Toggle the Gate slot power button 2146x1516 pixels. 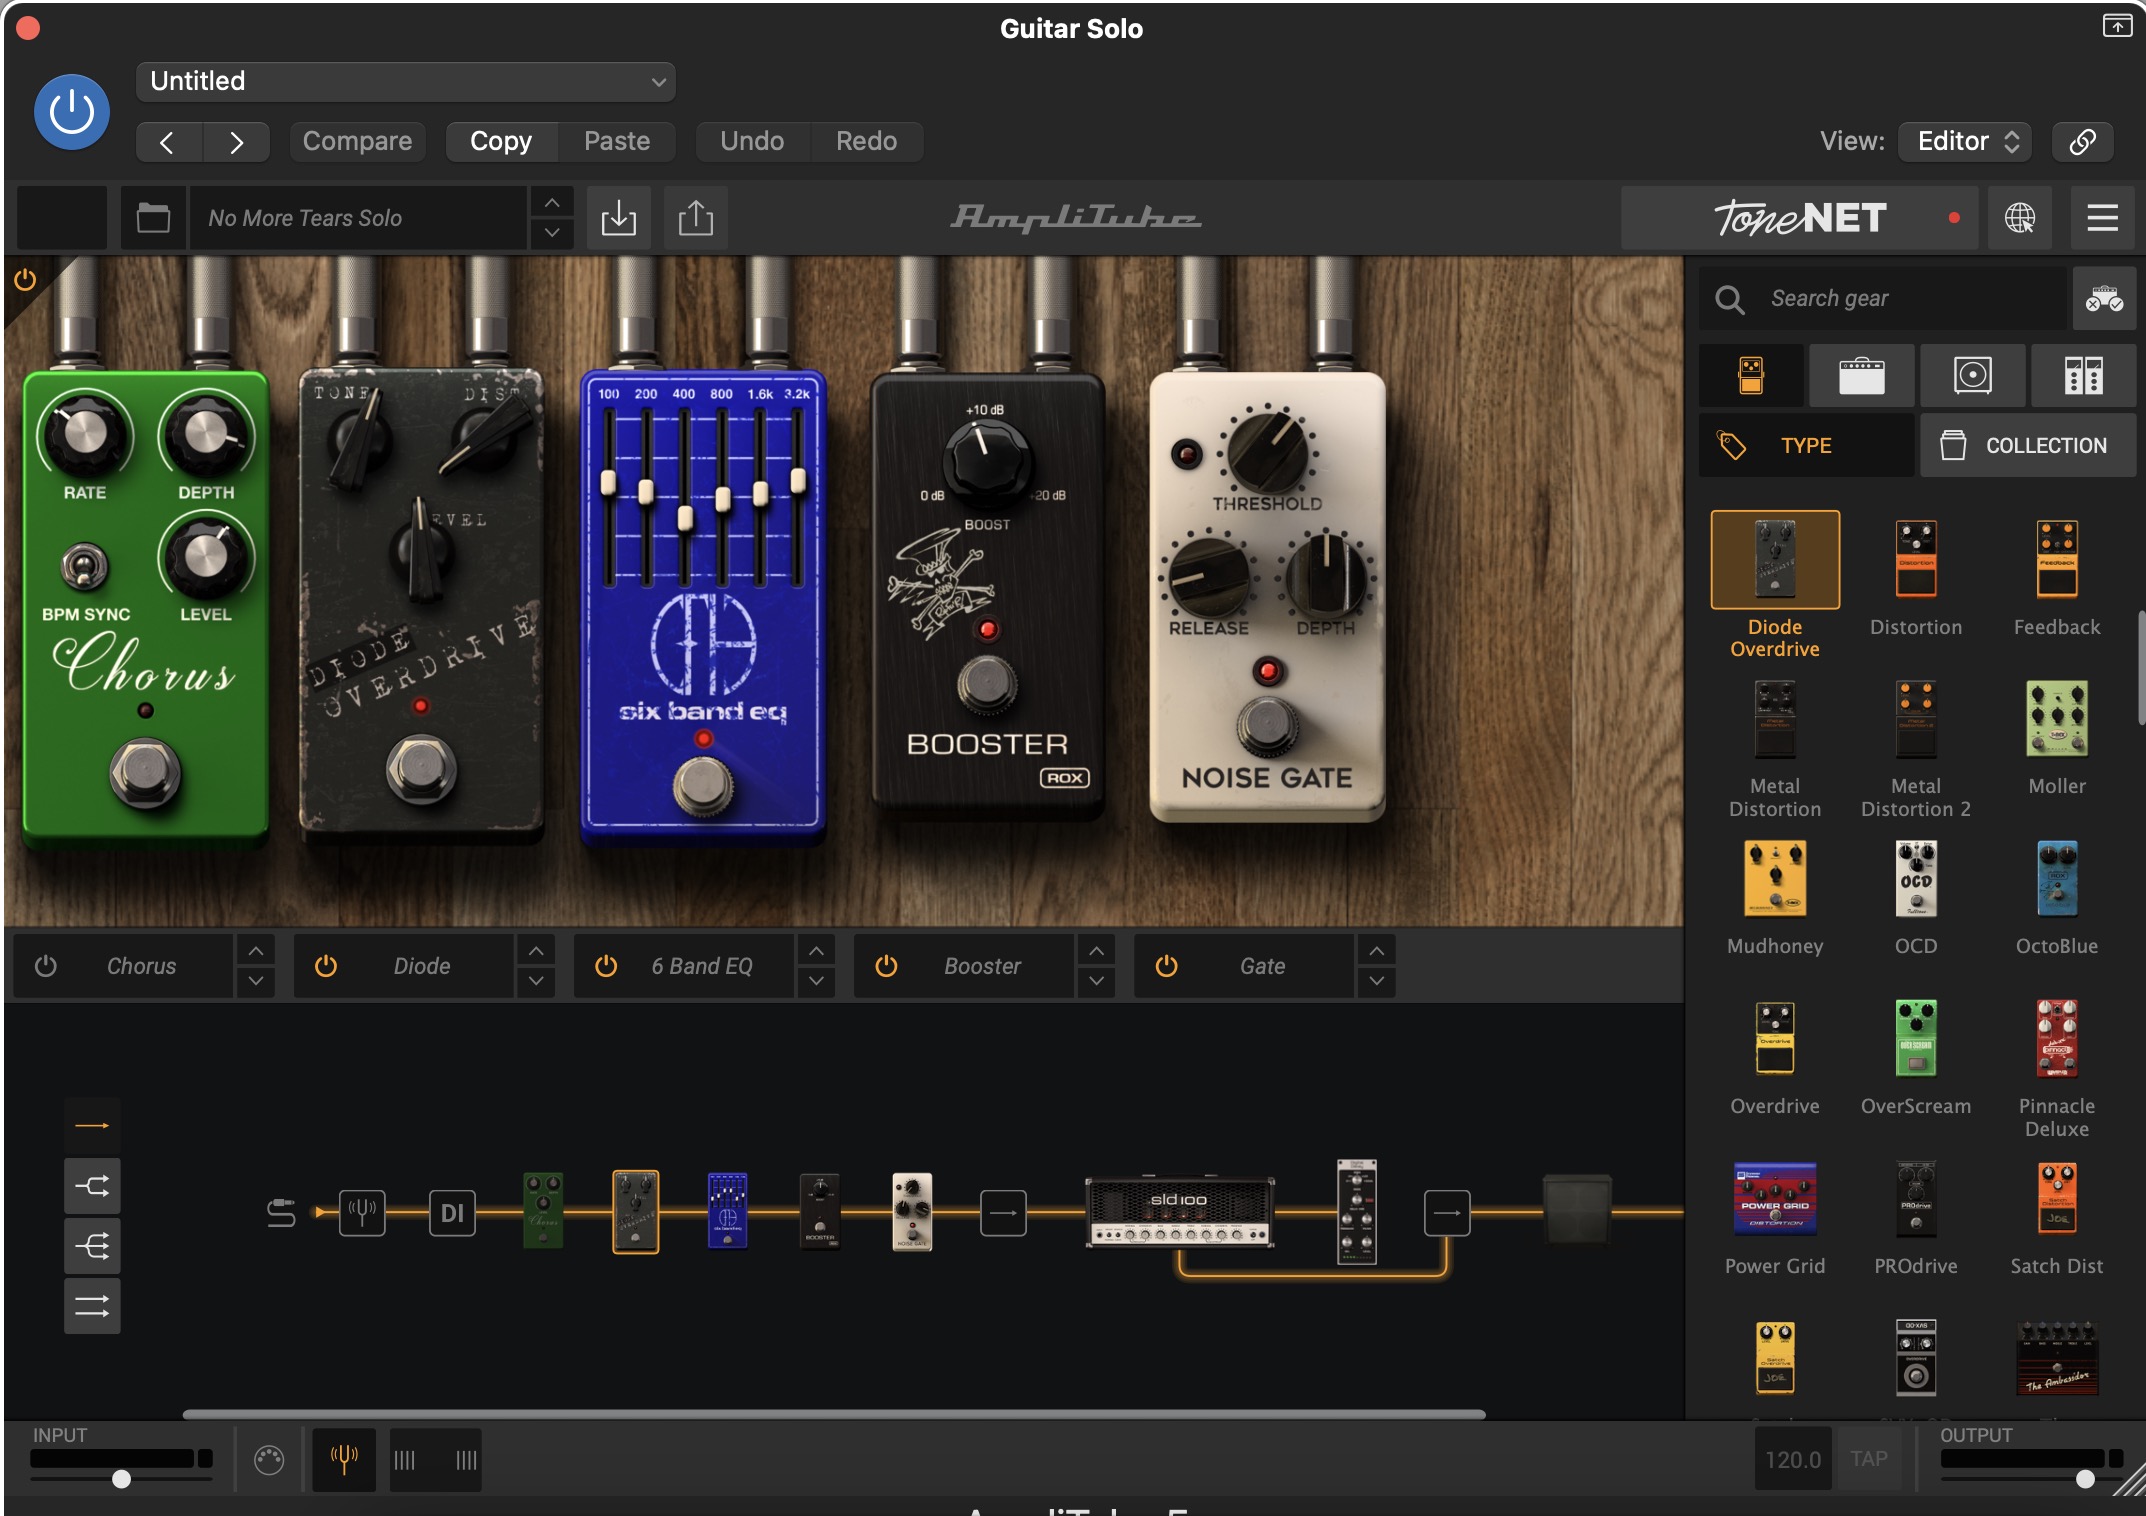point(1166,966)
